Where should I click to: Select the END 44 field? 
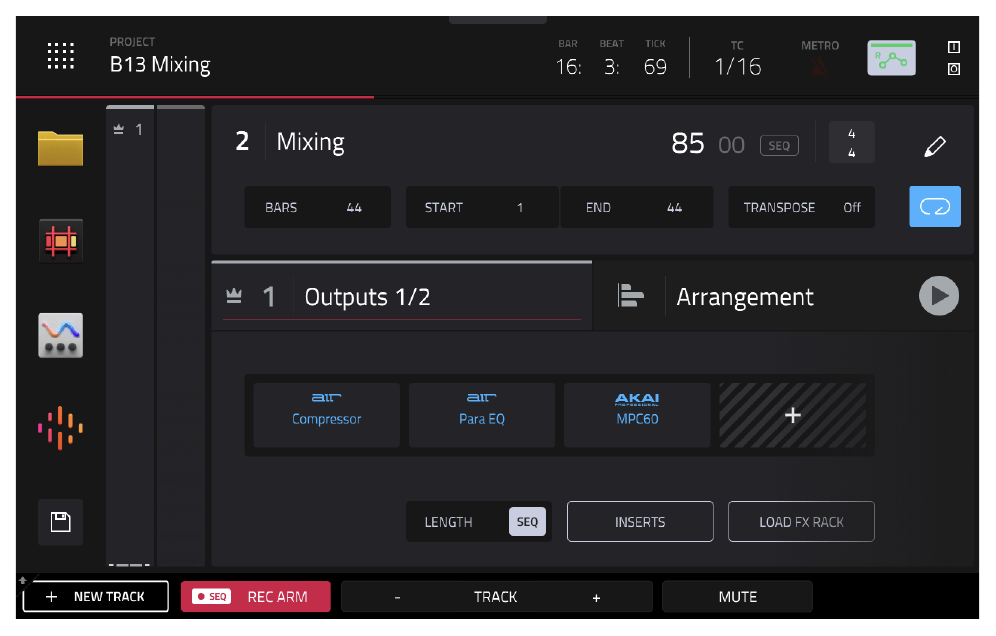[x=636, y=207]
